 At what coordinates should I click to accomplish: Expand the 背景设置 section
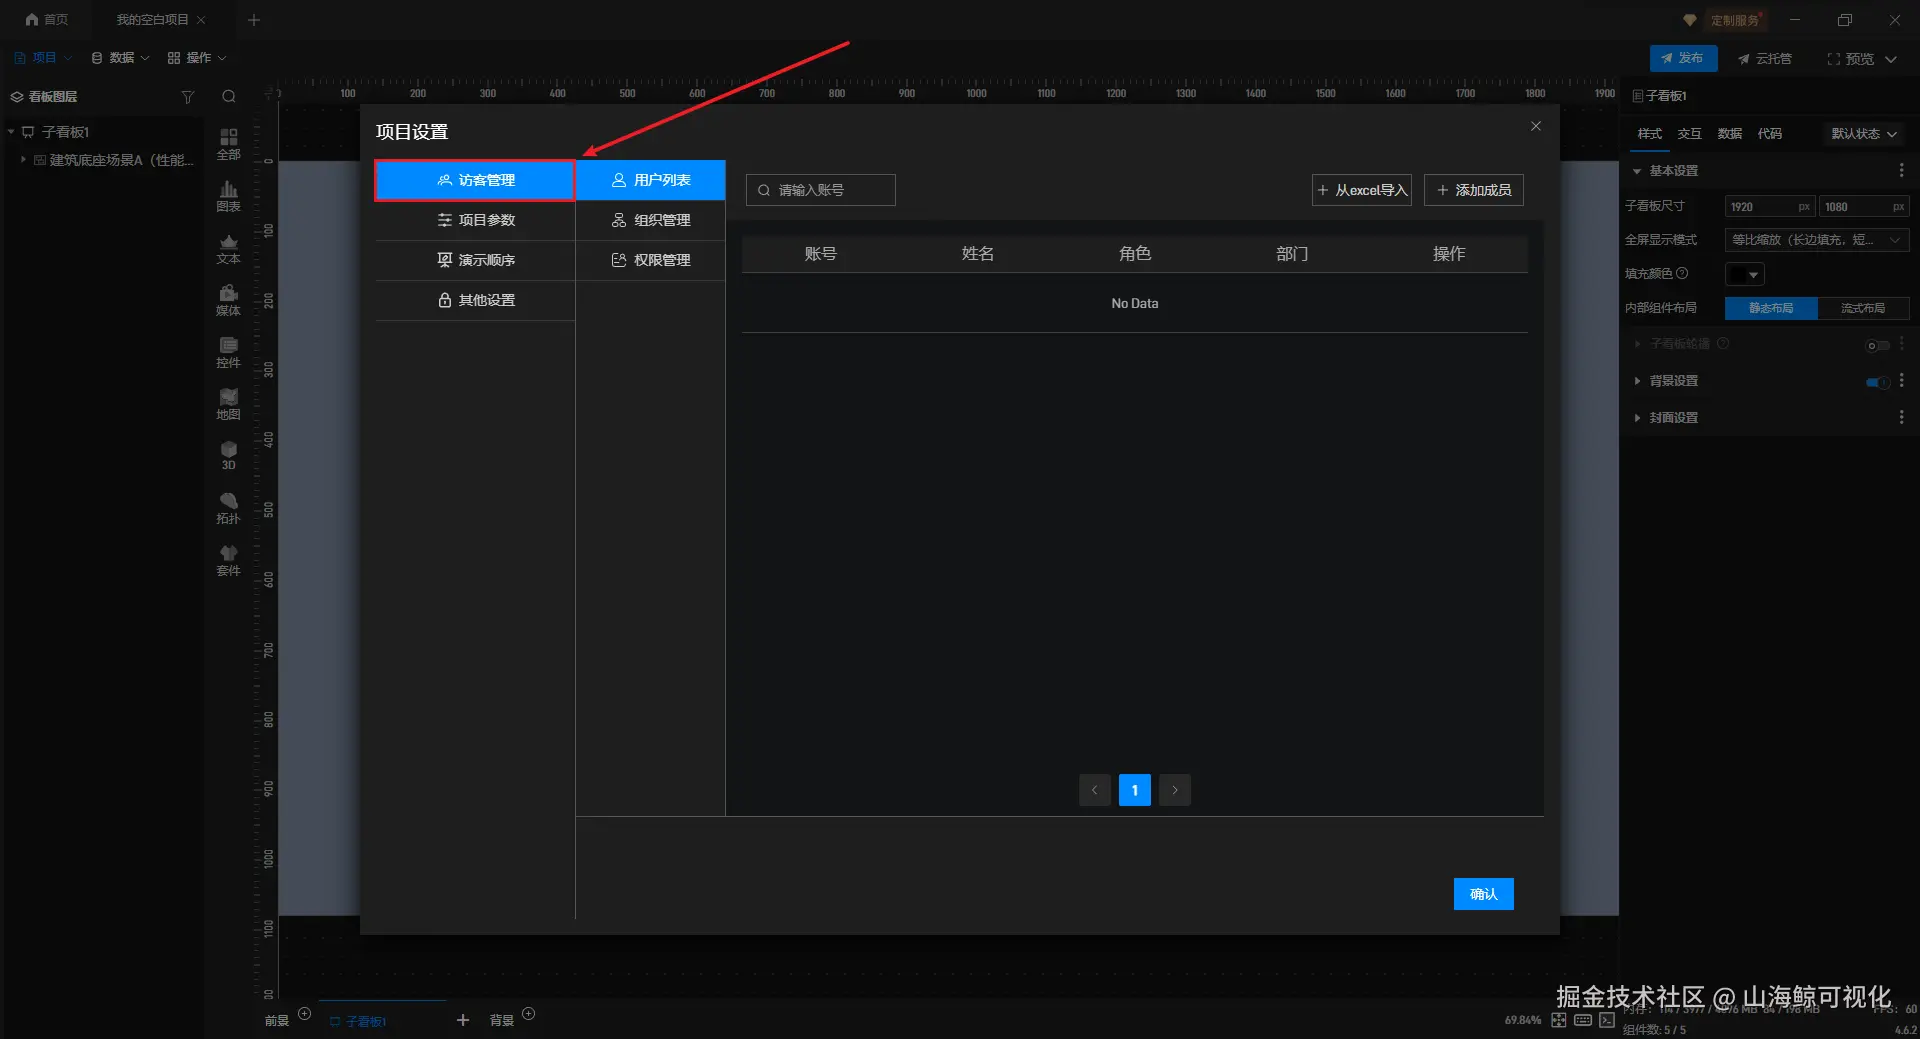coord(1637,381)
